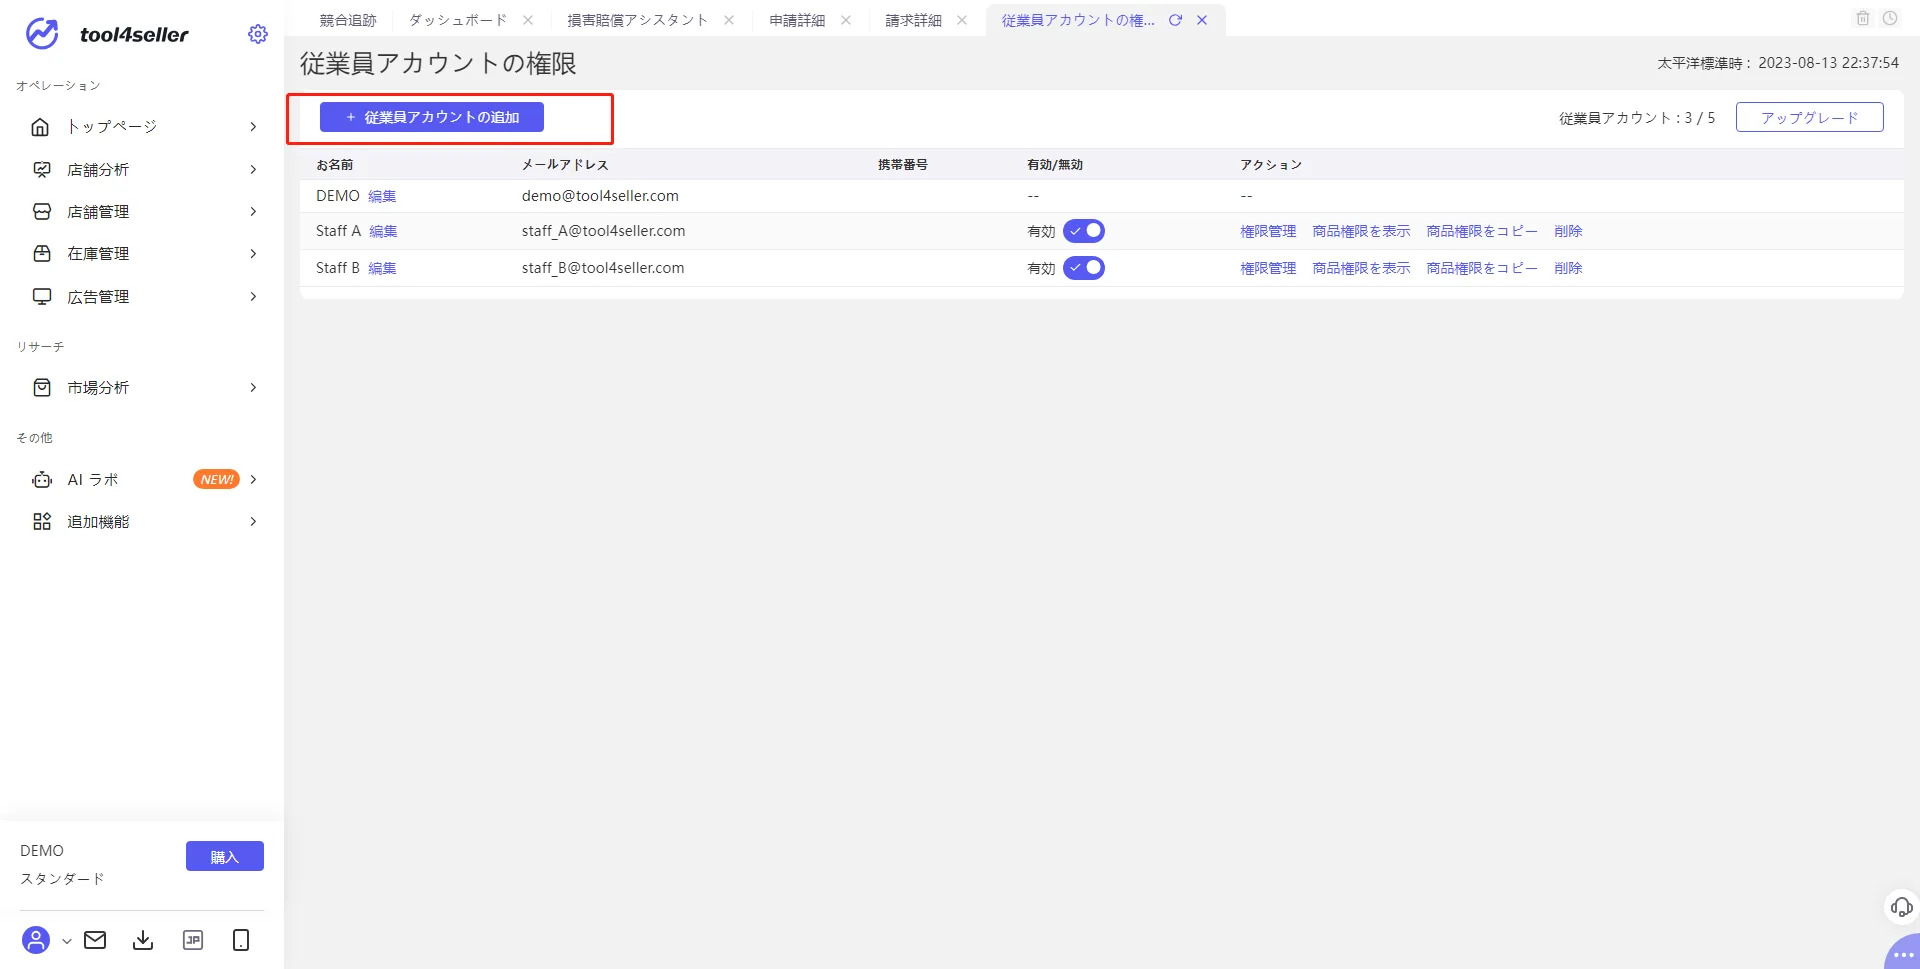Viewport: 1920px width, 969px height.
Task: Open the dropdown arrow next to user avatar
Action: point(67,941)
